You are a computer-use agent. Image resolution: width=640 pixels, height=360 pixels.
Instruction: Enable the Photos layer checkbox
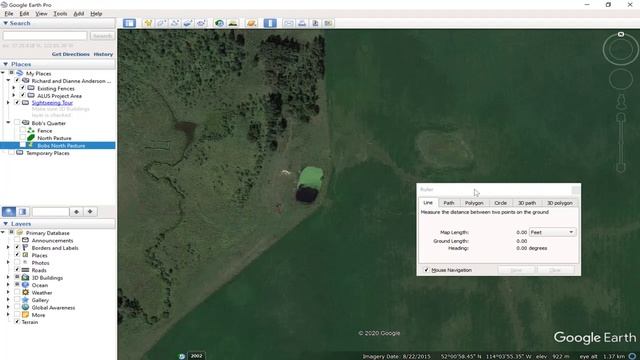click(17, 262)
